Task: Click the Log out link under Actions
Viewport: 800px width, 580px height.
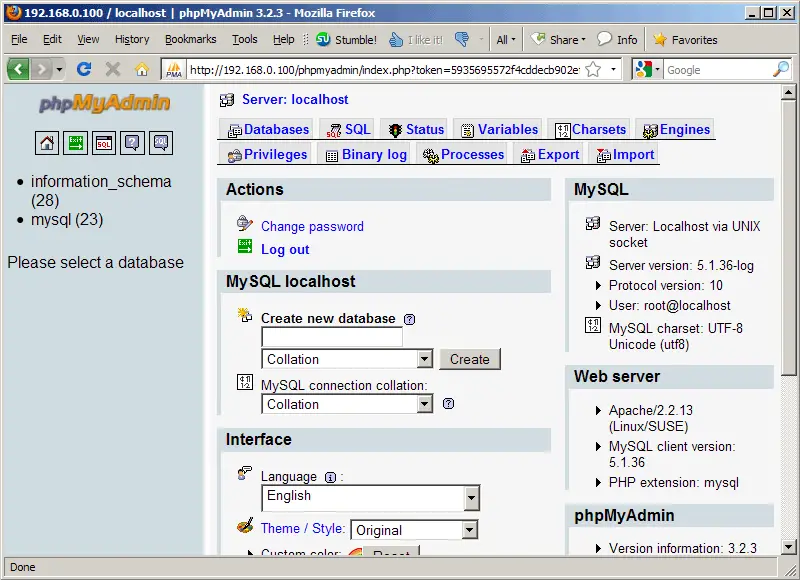Action: click(x=285, y=249)
